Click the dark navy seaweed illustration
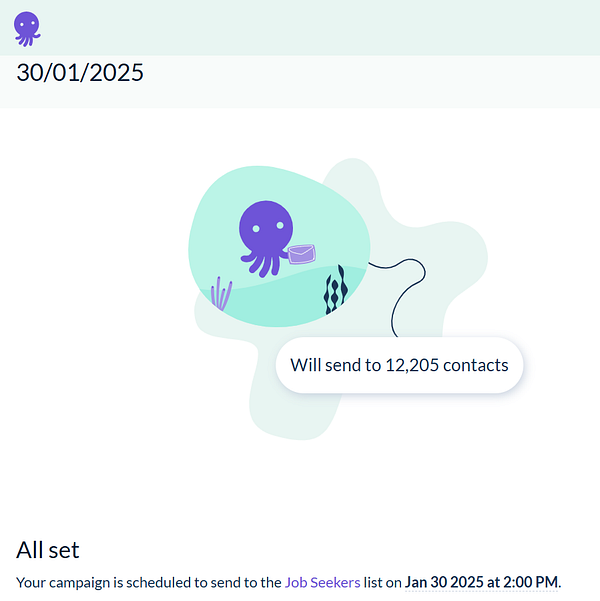Image resolution: width=600 pixels, height=601 pixels. tap(336, 289)
